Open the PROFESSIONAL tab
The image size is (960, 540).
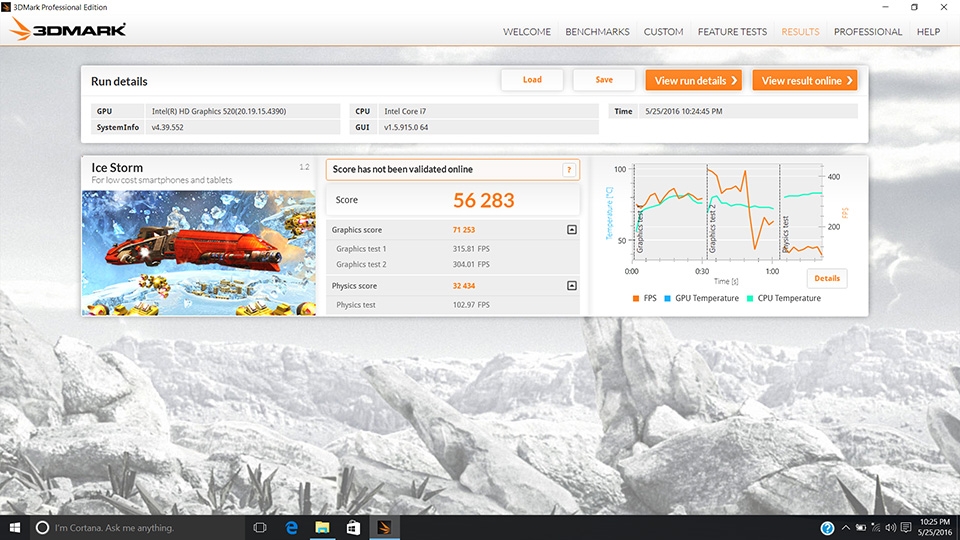pyautogui.click(x=868, y=32)
